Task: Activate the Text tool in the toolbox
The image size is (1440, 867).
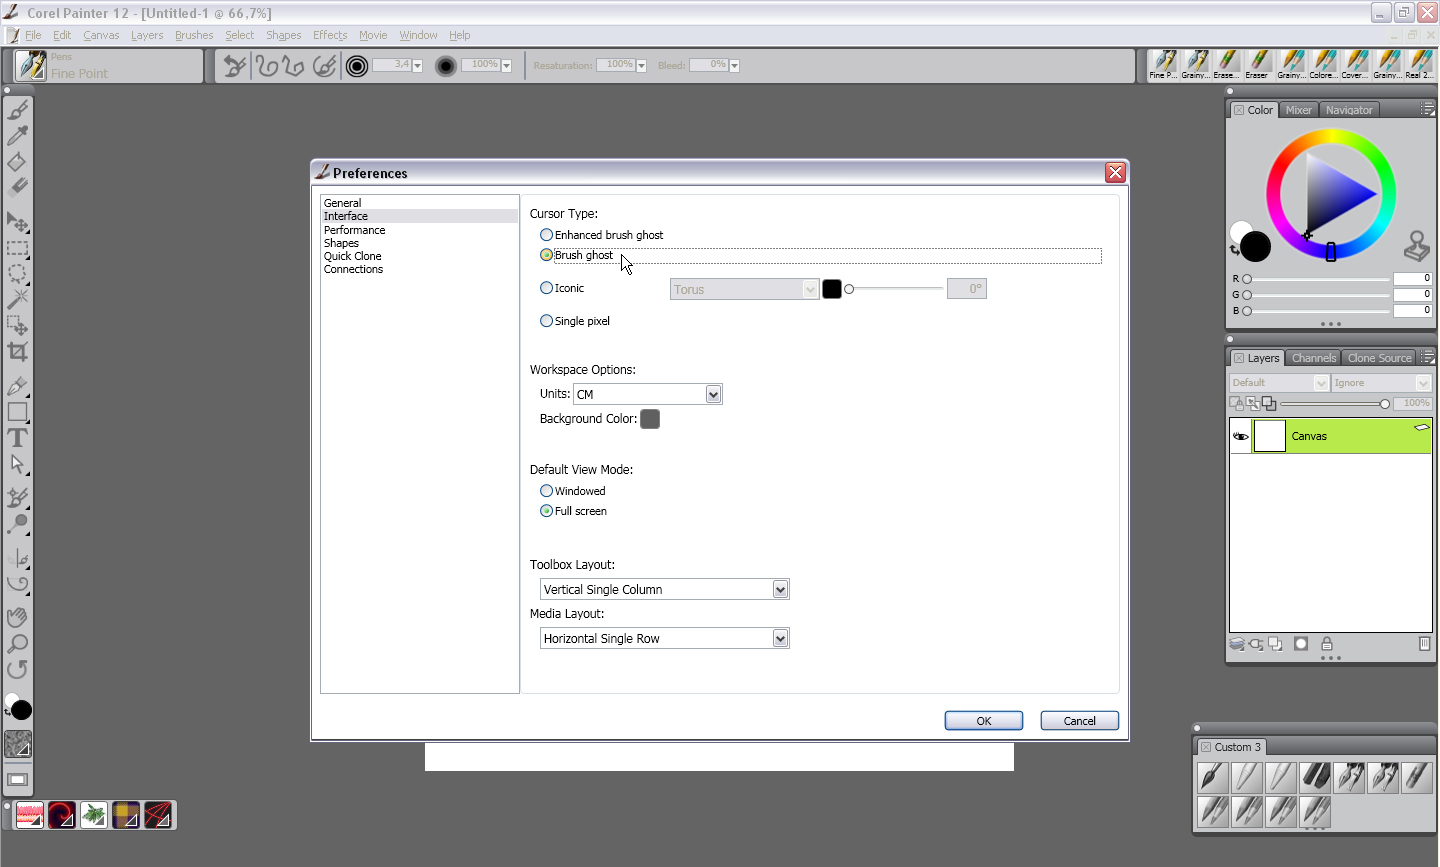Action: (x=17, y=437)
